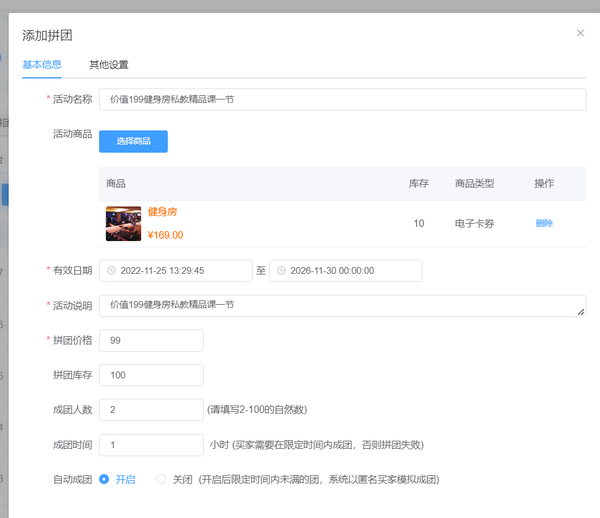Grab the 活动说明 textarea resize handle
This screenshot has height=518, width=600.
pos(581,312)
